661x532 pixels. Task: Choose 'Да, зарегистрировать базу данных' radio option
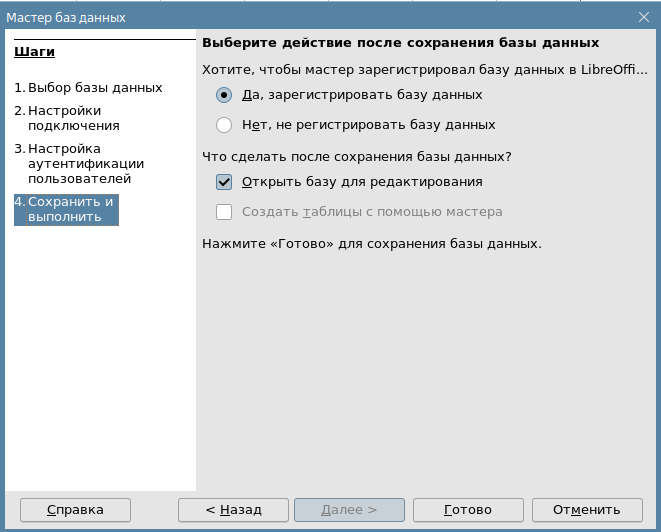(224, 95)
